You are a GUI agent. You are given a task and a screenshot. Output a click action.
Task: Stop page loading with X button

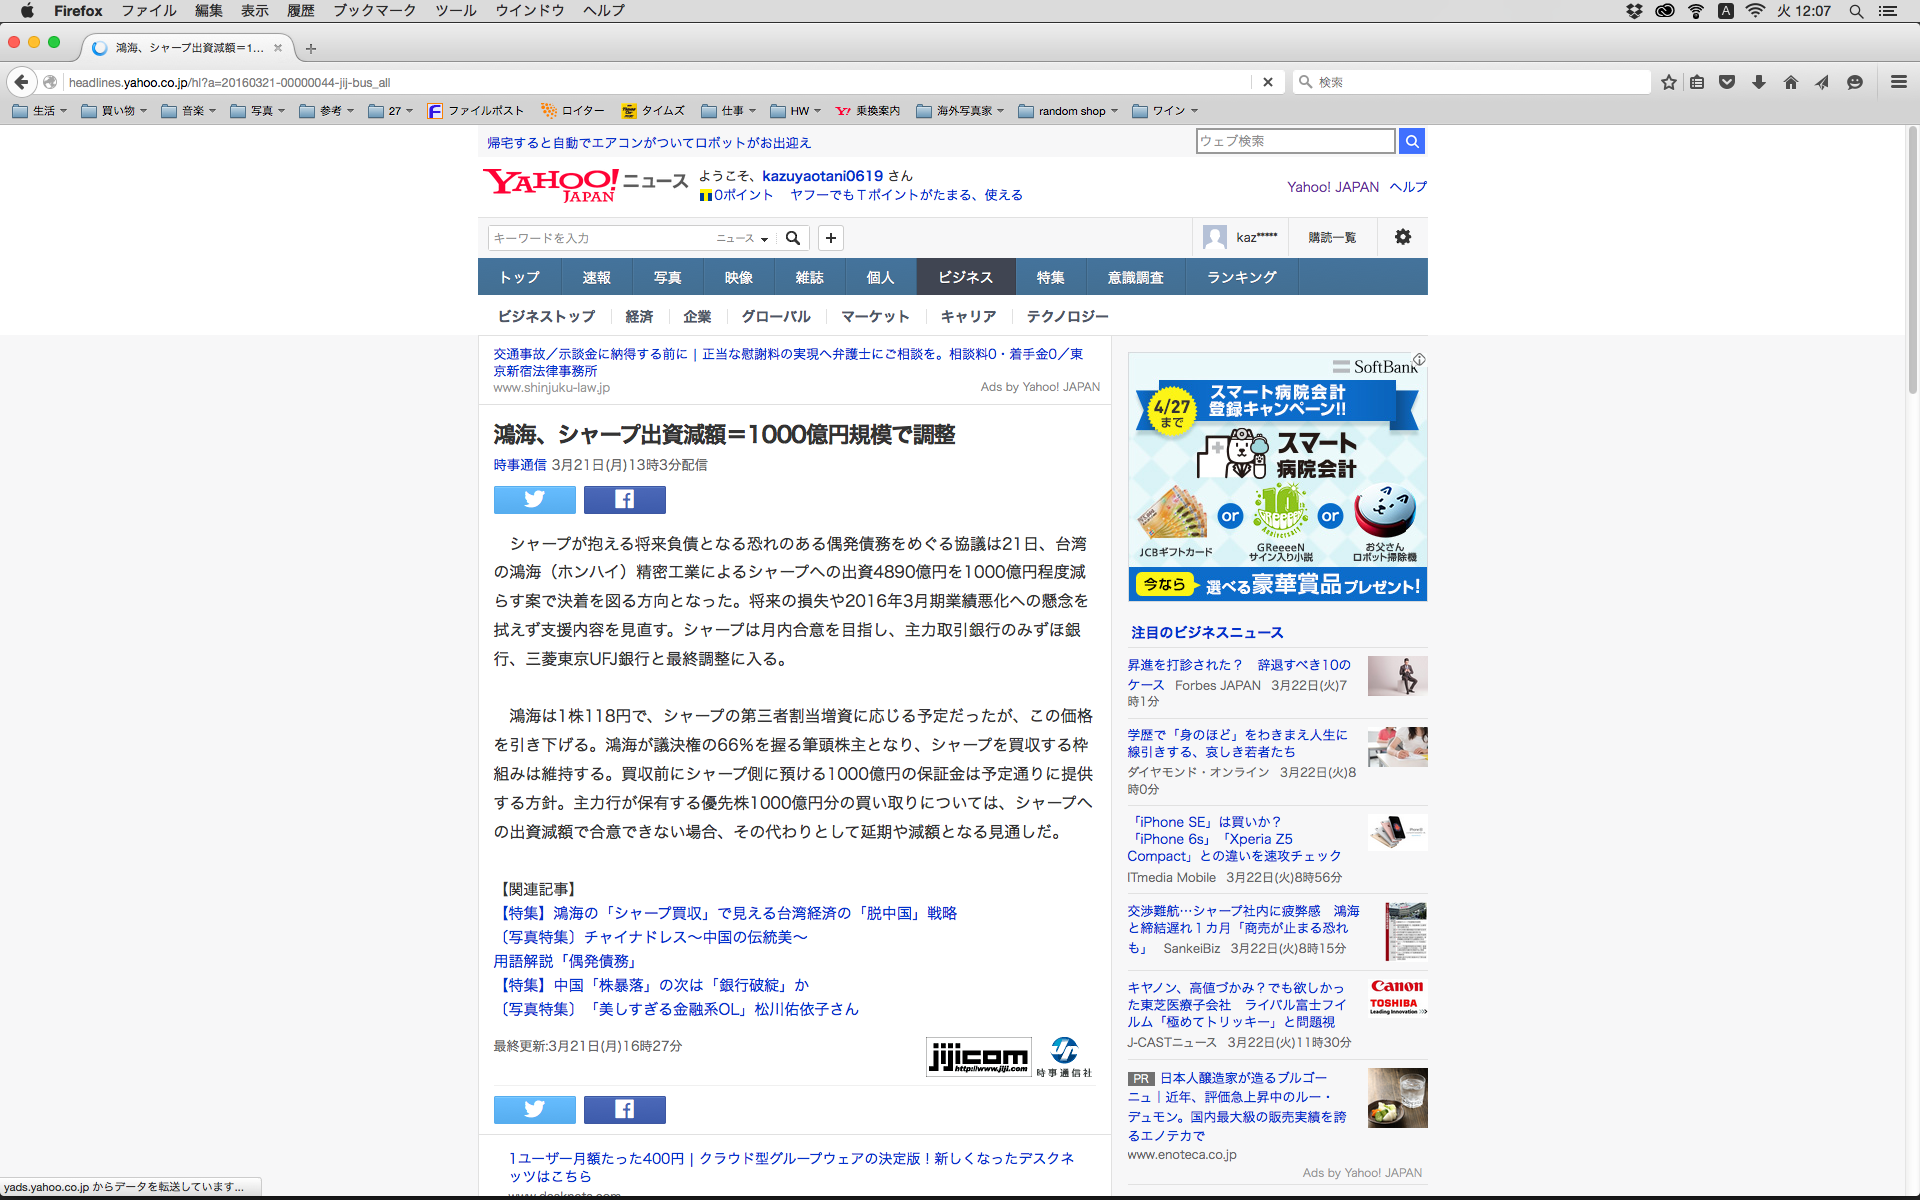(1267, 82)
